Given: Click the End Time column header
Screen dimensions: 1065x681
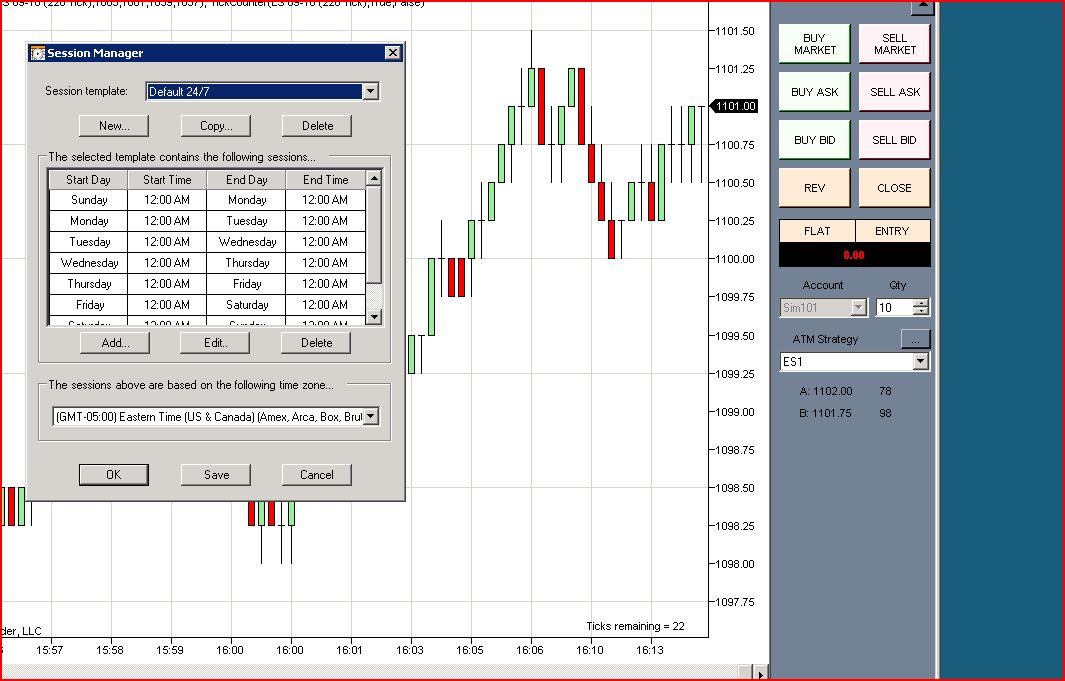Looking at the screenshot, I should [x=325, y=180].
